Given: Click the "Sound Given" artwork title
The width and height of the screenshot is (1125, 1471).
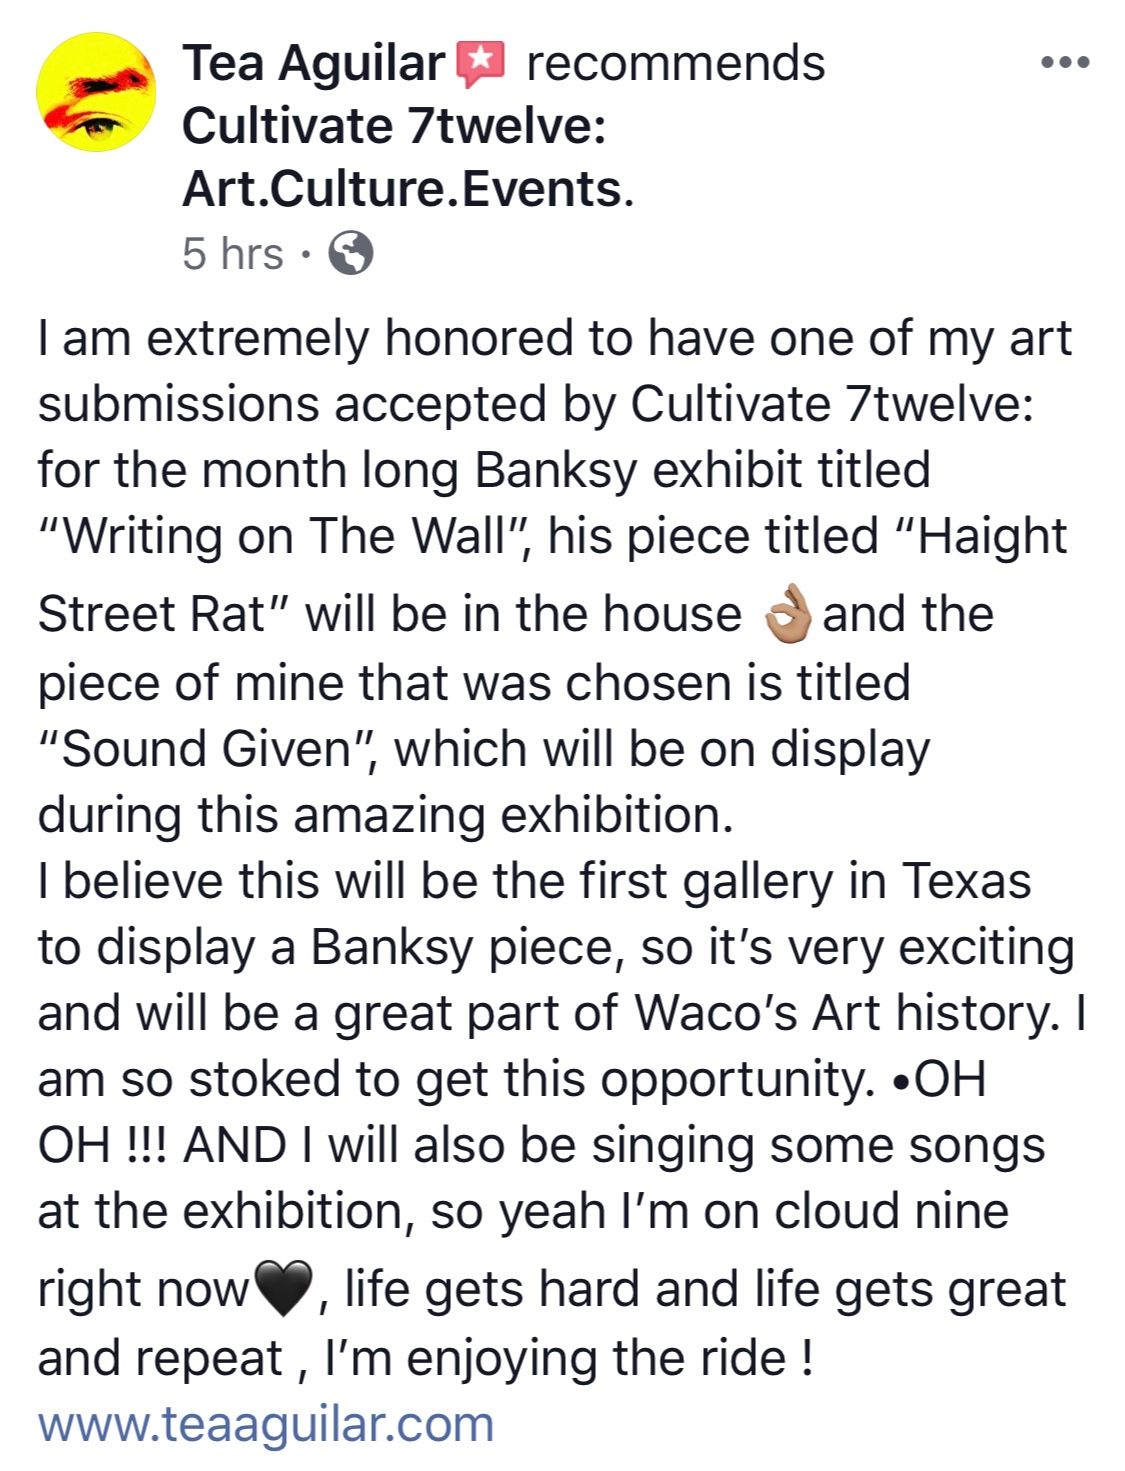Looking at the screenshot, I should [206, 748].
